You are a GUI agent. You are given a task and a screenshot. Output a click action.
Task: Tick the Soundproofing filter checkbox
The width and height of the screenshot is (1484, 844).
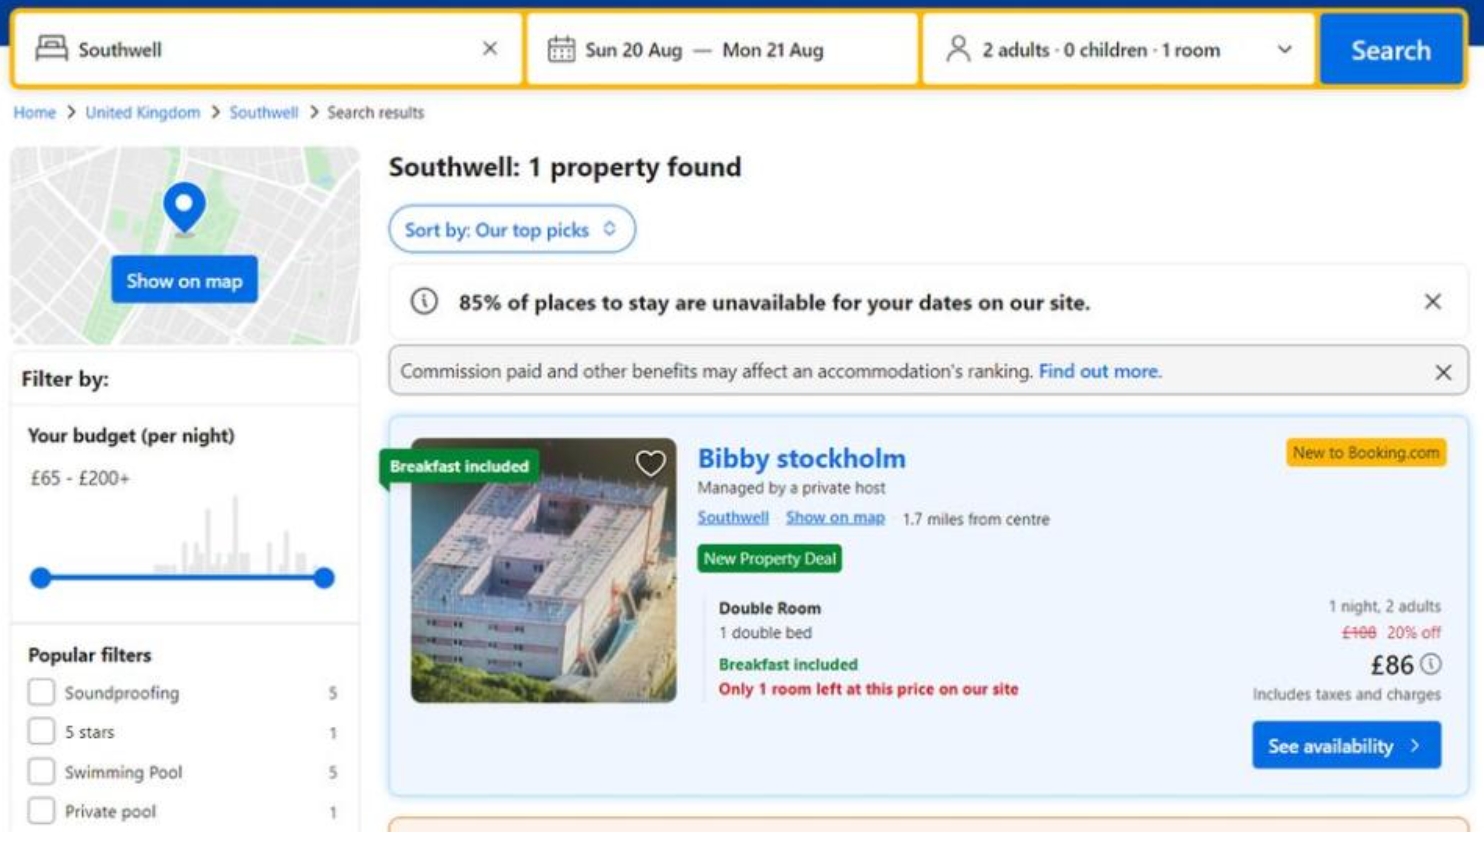pos(41,692)
